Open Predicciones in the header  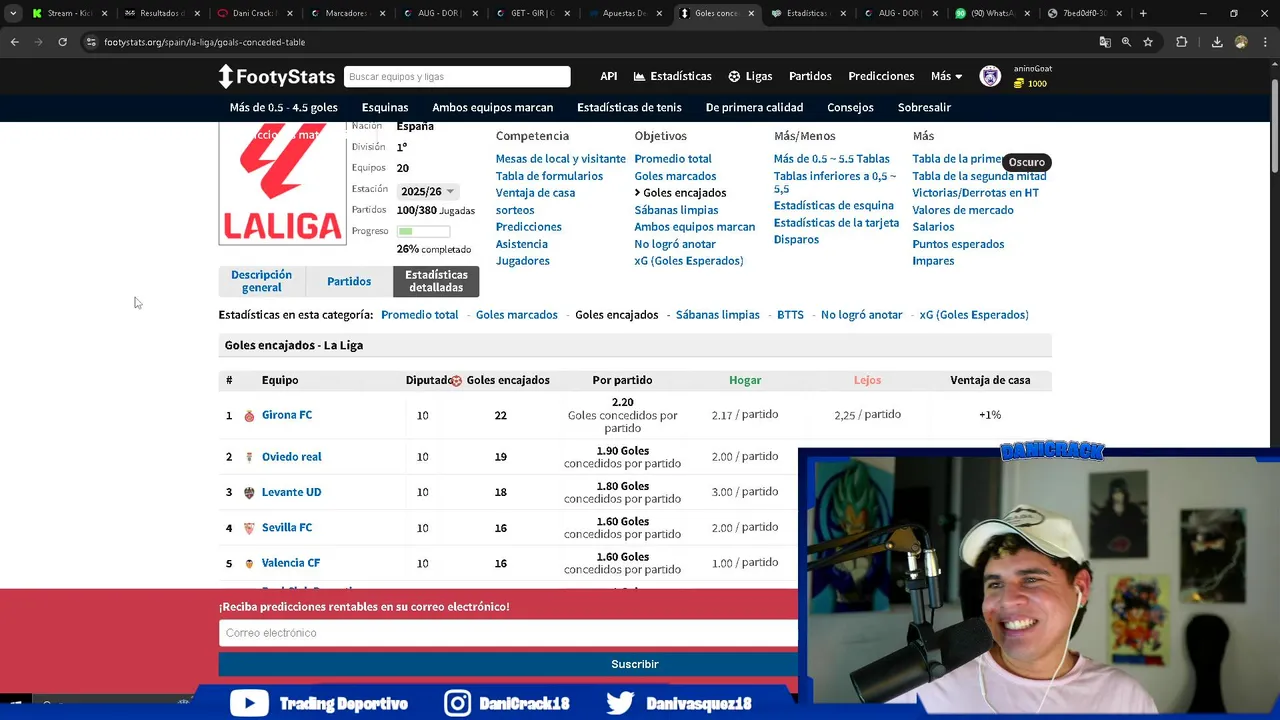[881, 76]
